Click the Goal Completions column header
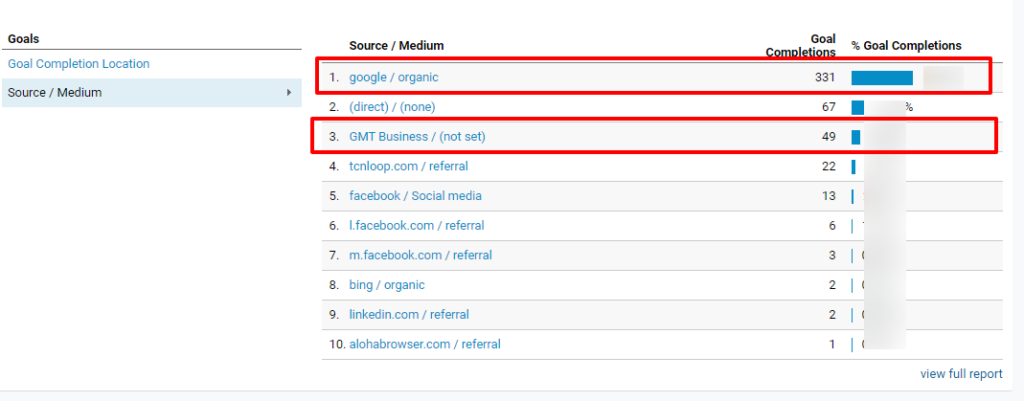Screen dimensions: 1024x401 coord(801,45)
